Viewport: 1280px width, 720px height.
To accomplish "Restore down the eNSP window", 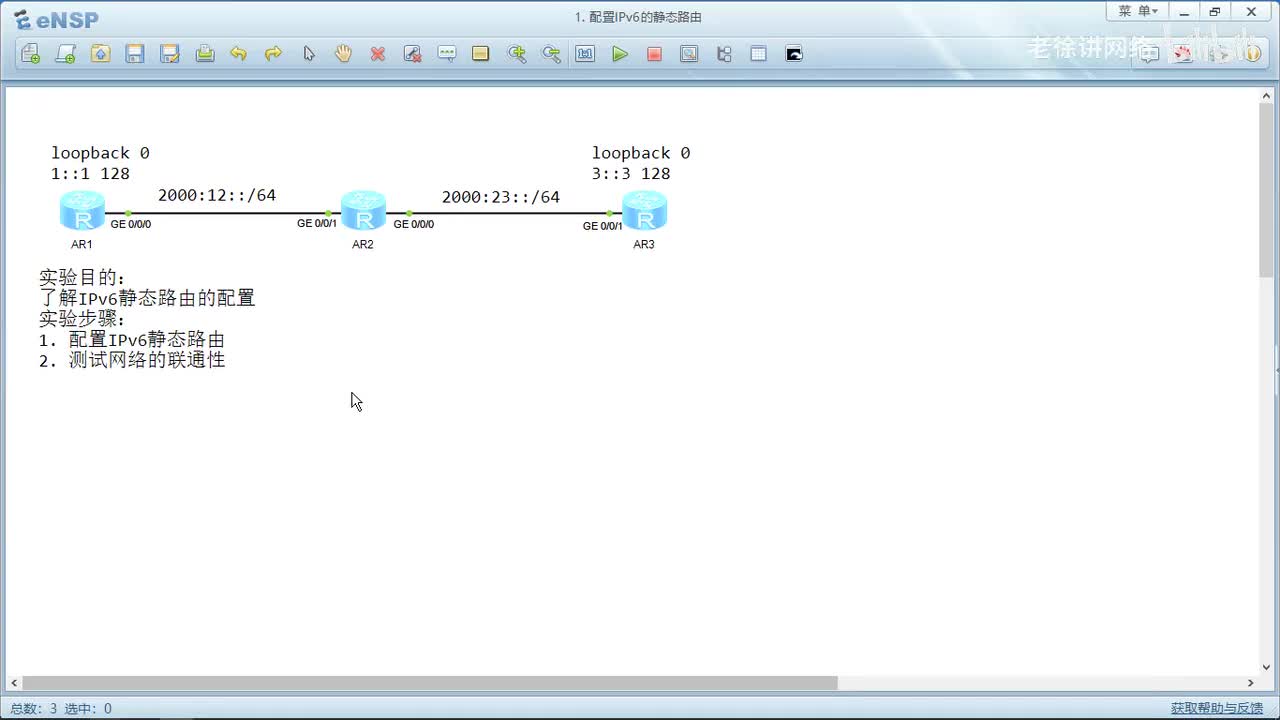I will (1215, 11).
